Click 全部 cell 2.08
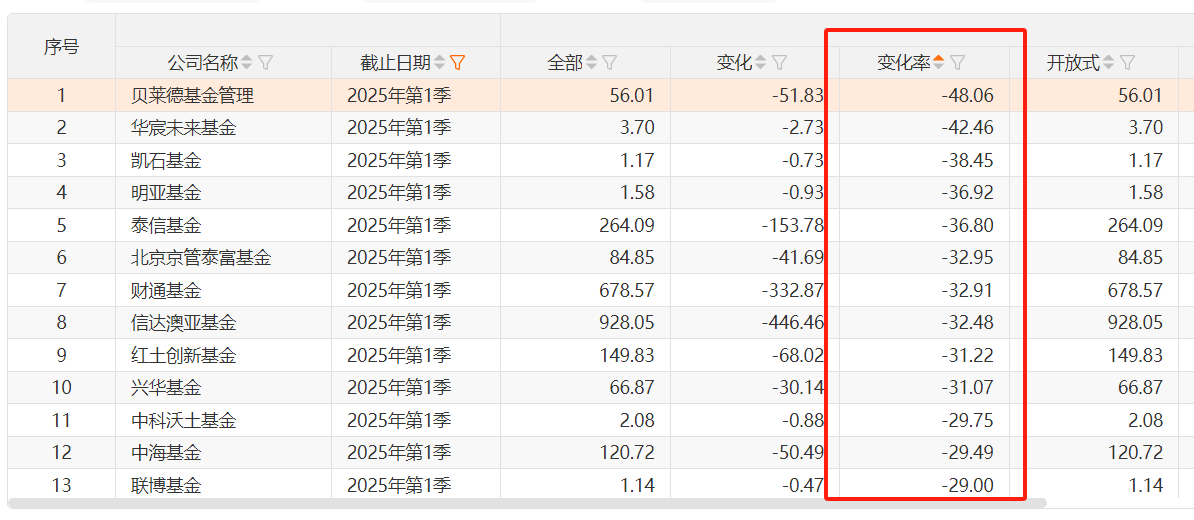The width and height of the screenshot is (1194, 520). point(585,420)
